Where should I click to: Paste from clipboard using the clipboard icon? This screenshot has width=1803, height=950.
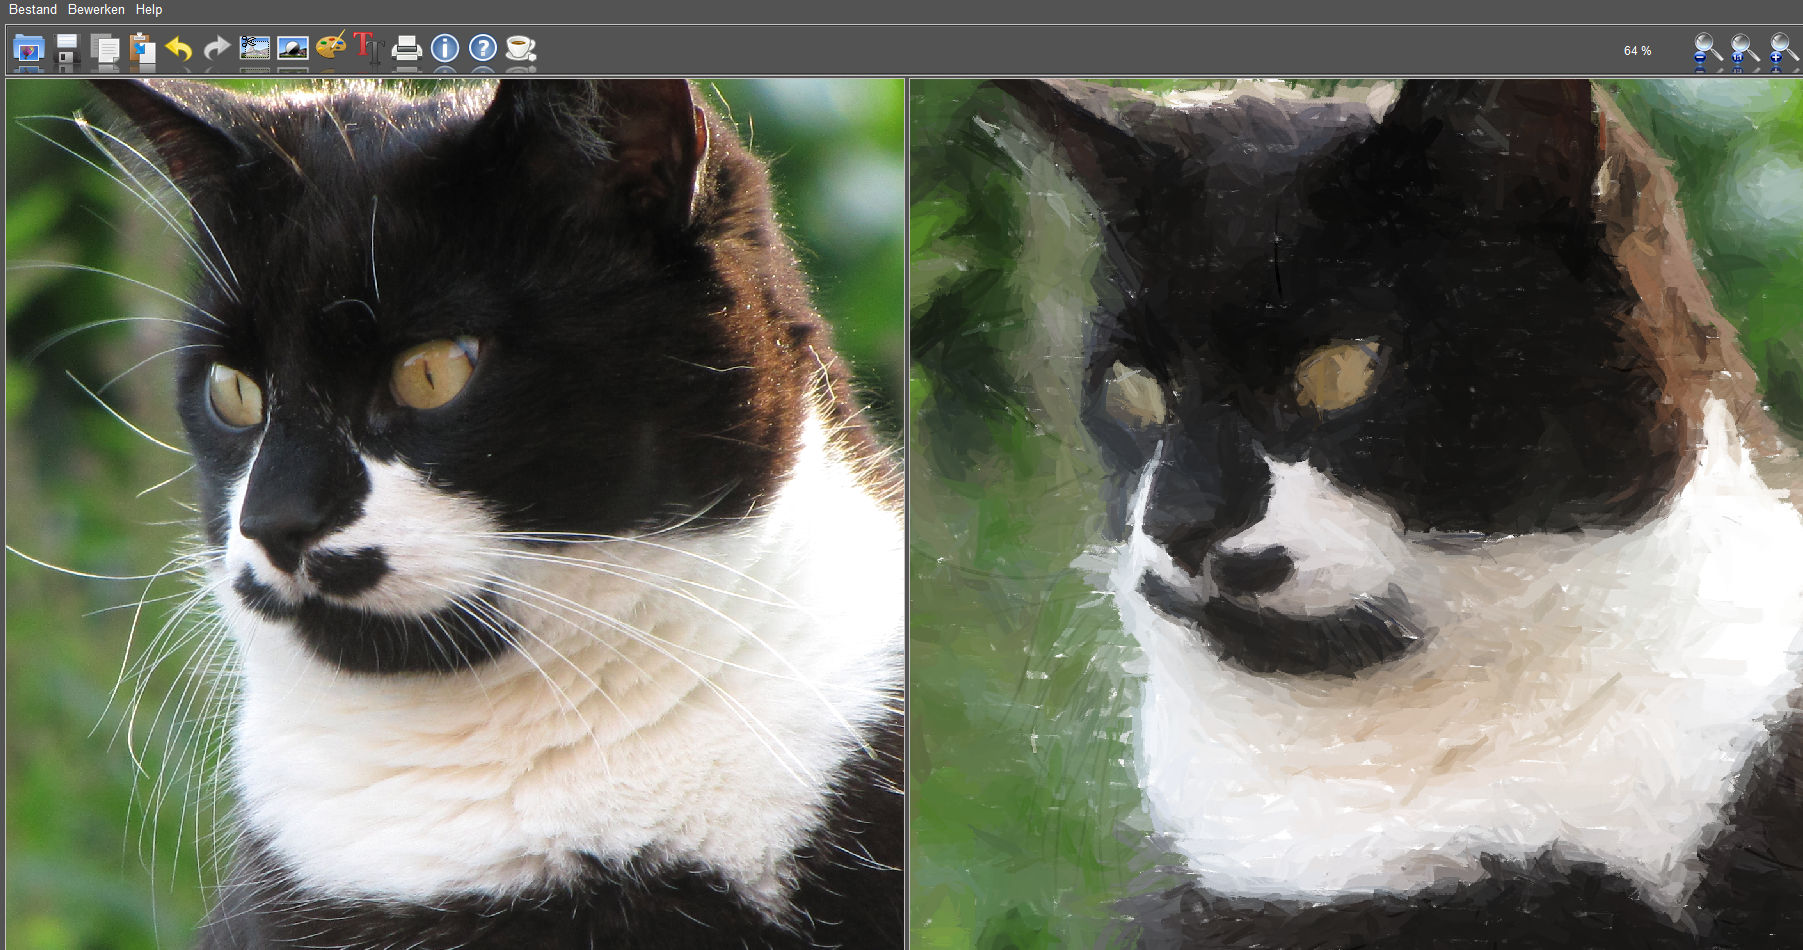142,50
